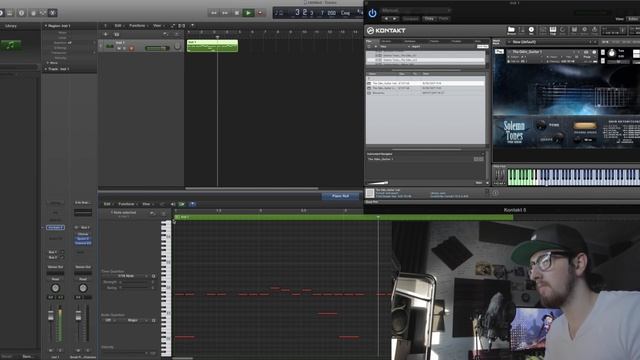
Task: Toggle the Kontakt plugin power button
Action: 372,13
